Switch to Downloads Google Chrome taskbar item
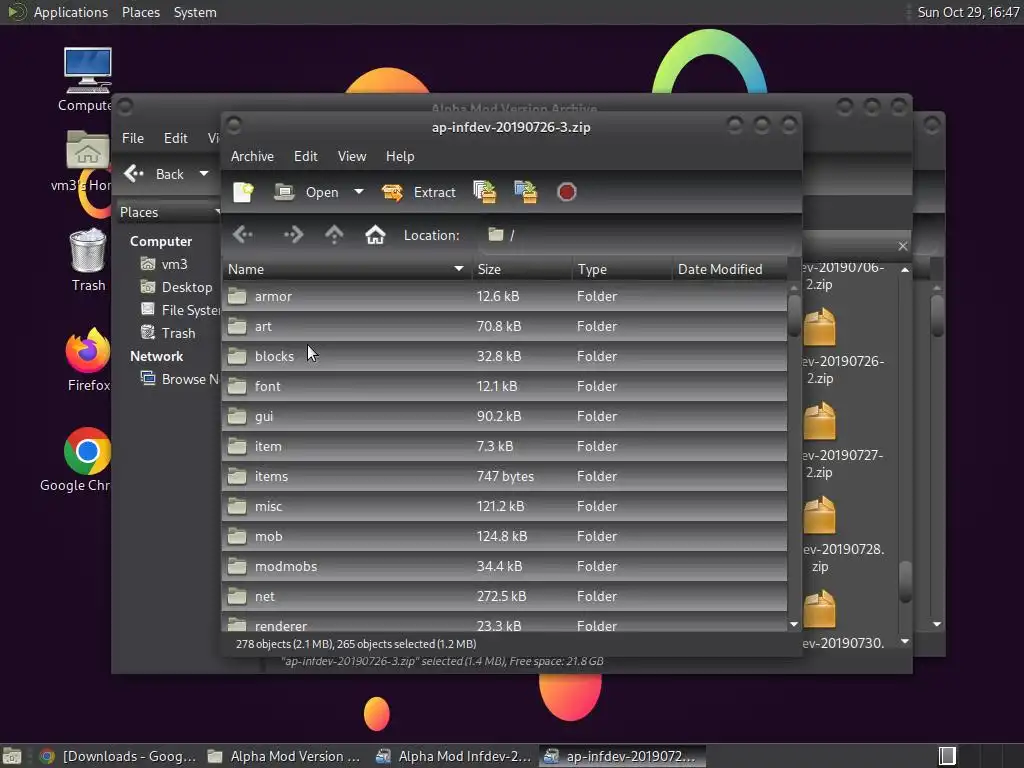 (118, 756)
